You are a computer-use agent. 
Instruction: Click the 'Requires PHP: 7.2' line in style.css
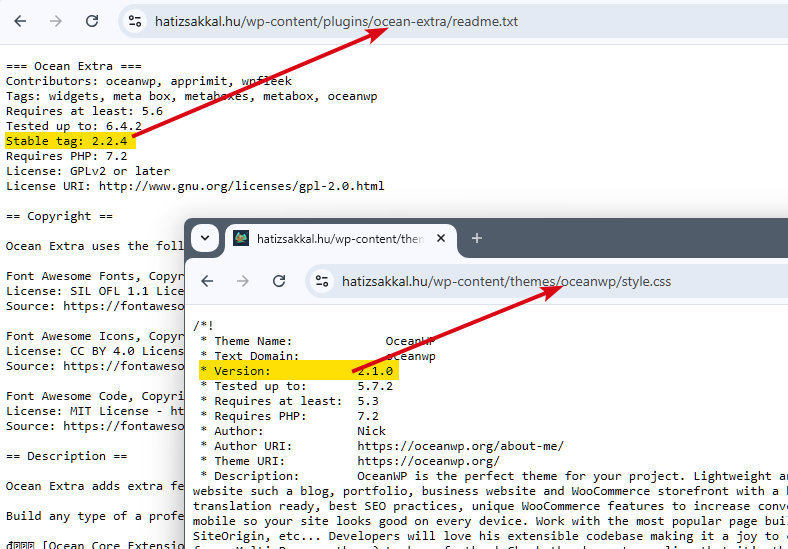click(289, 416)
